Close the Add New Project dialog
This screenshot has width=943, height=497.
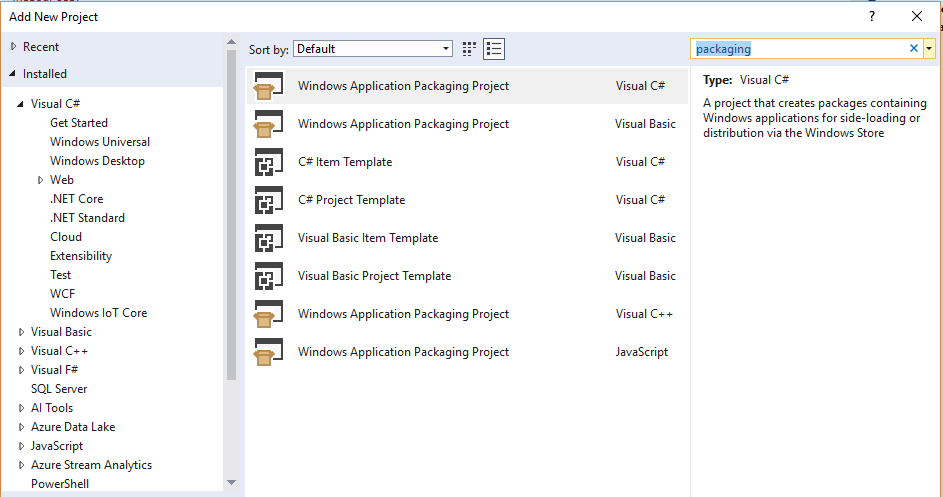click(917, 16)
